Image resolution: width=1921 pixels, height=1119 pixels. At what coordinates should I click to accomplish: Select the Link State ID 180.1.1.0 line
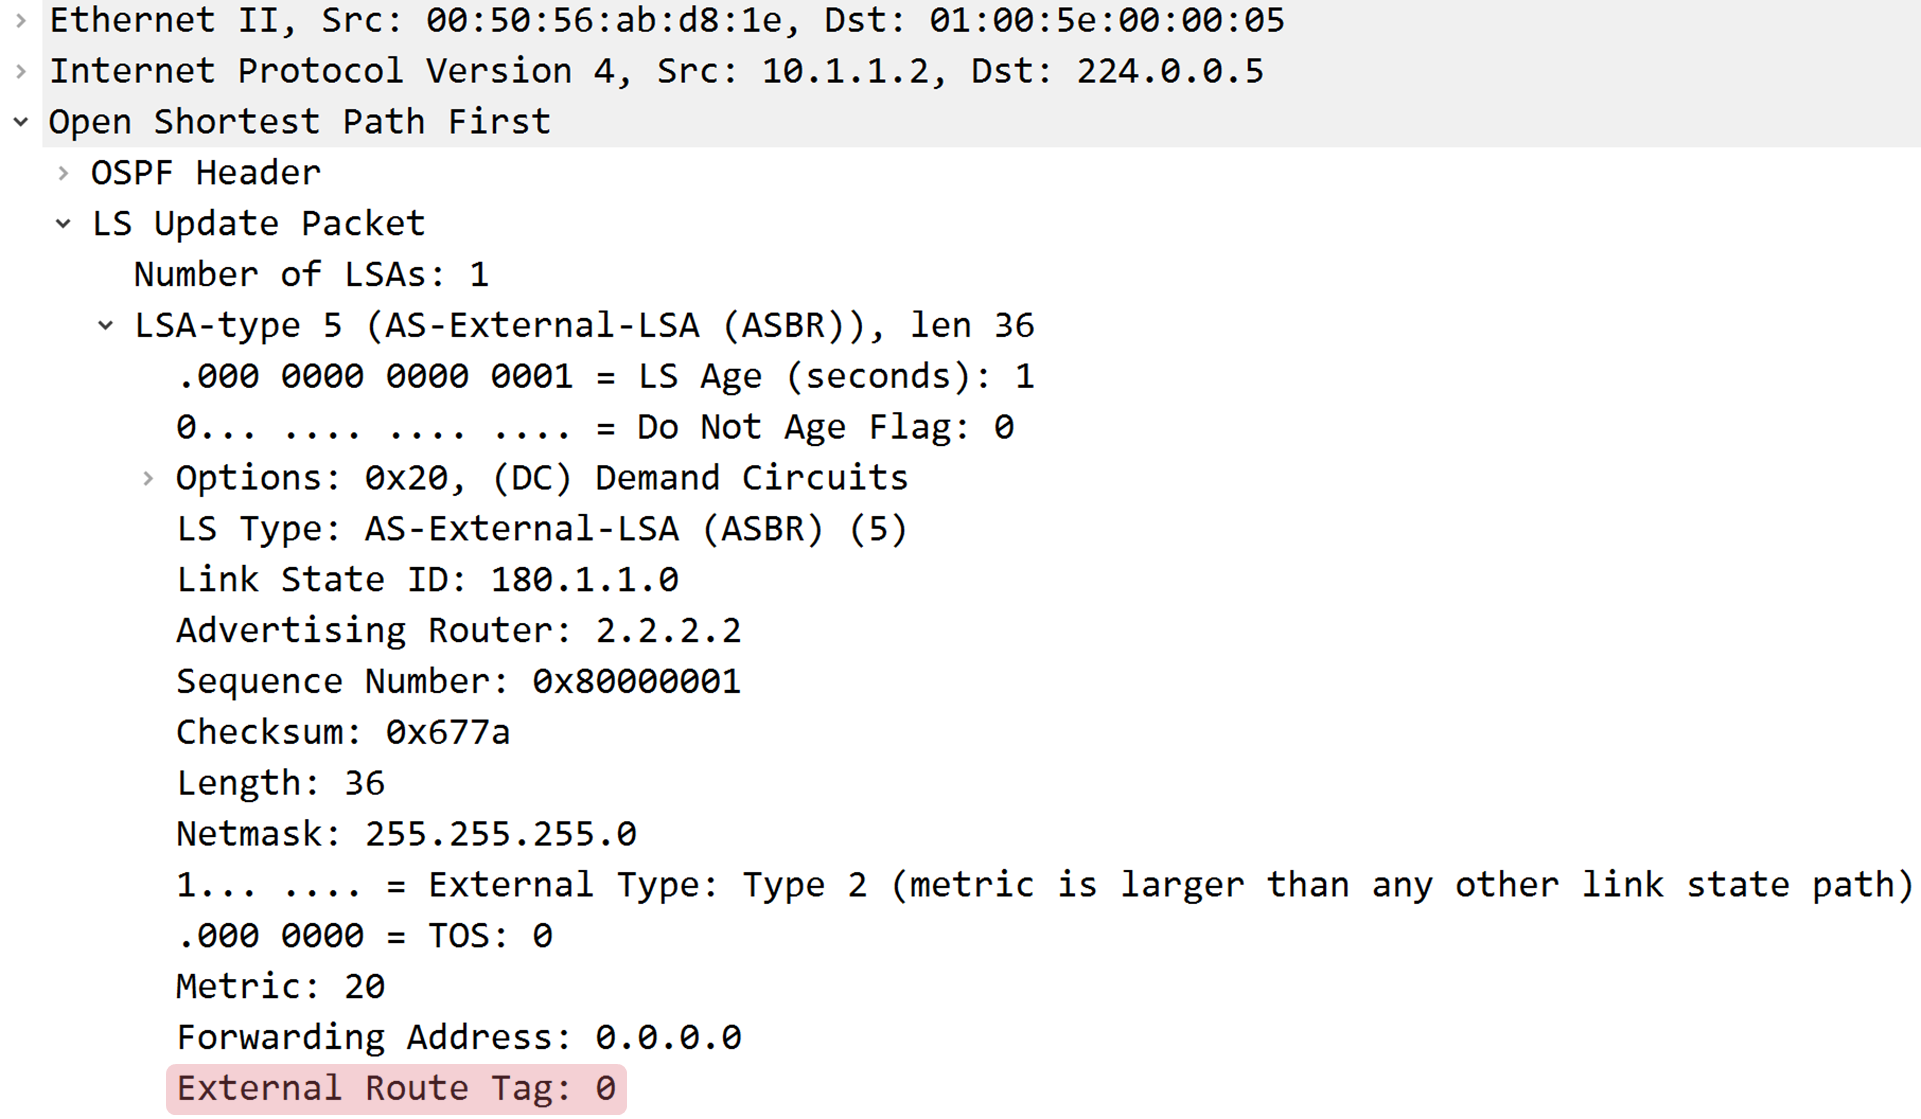(x=428, y=580)
